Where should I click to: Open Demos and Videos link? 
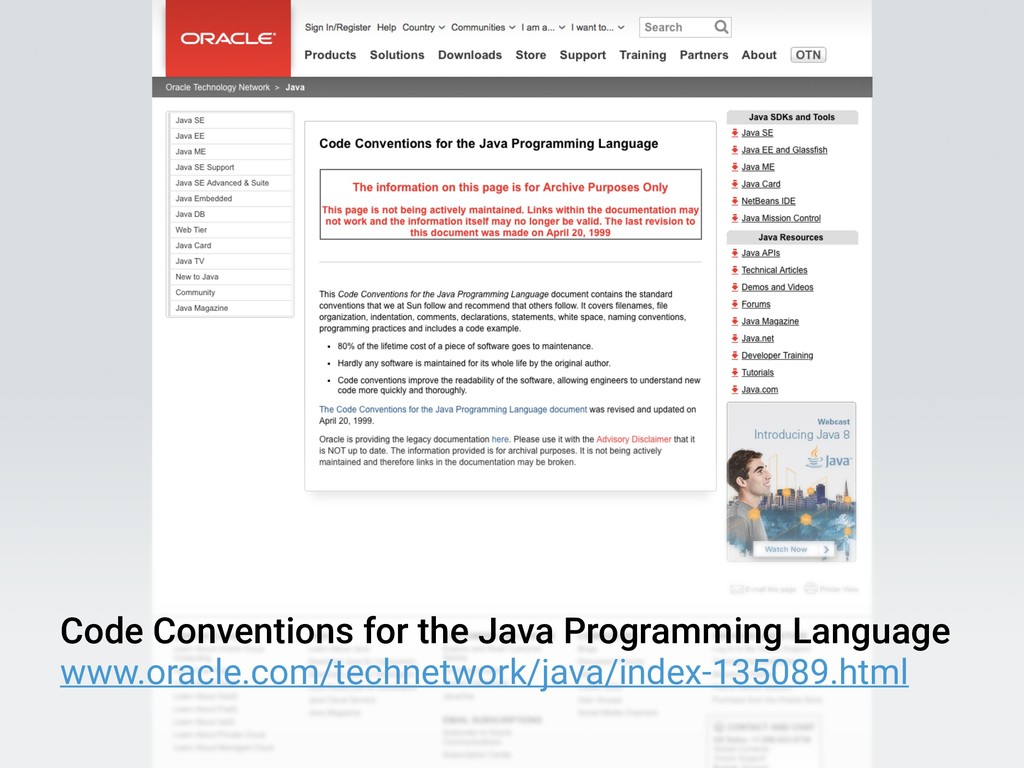coord(777,287)
